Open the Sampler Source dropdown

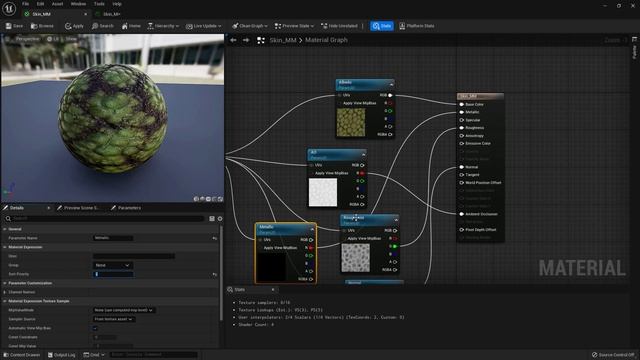coord(114,319)
